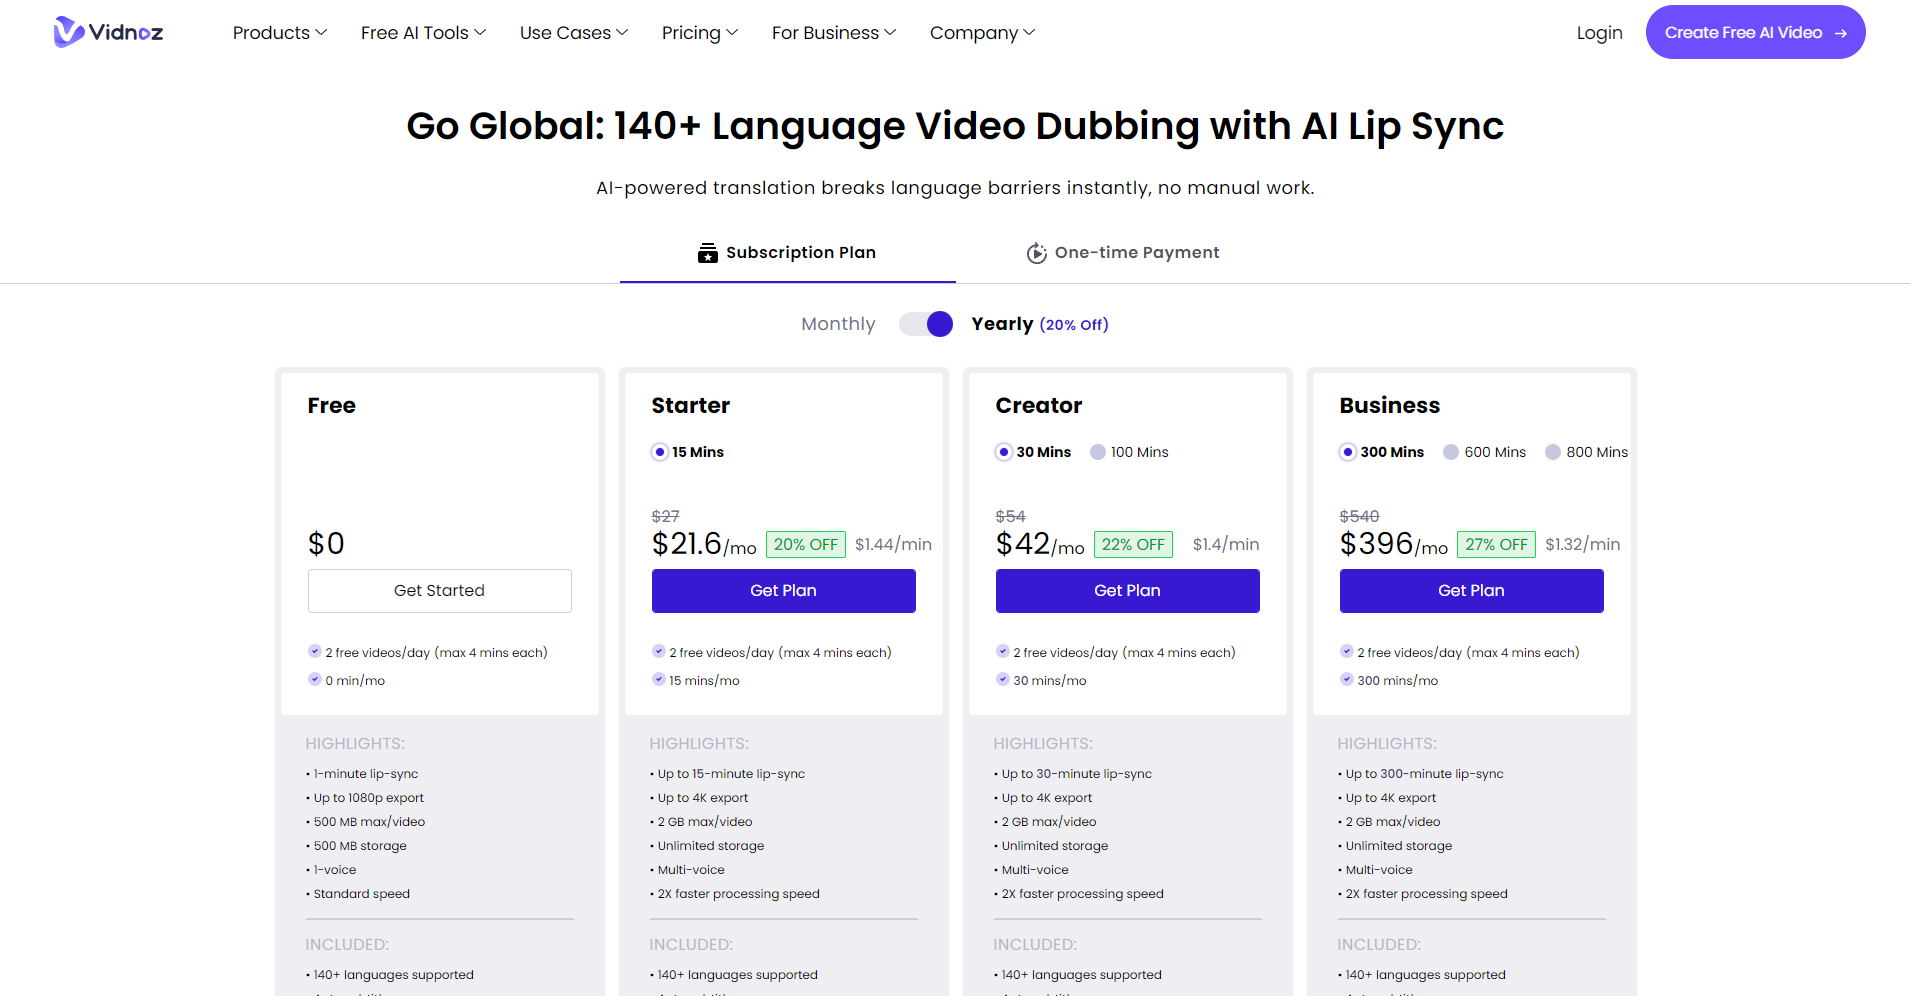The width and height of the screenshot is (1910, 996).
Task: Click the 20% OFF badge on Starter
Action: click(x=805, y=544)
